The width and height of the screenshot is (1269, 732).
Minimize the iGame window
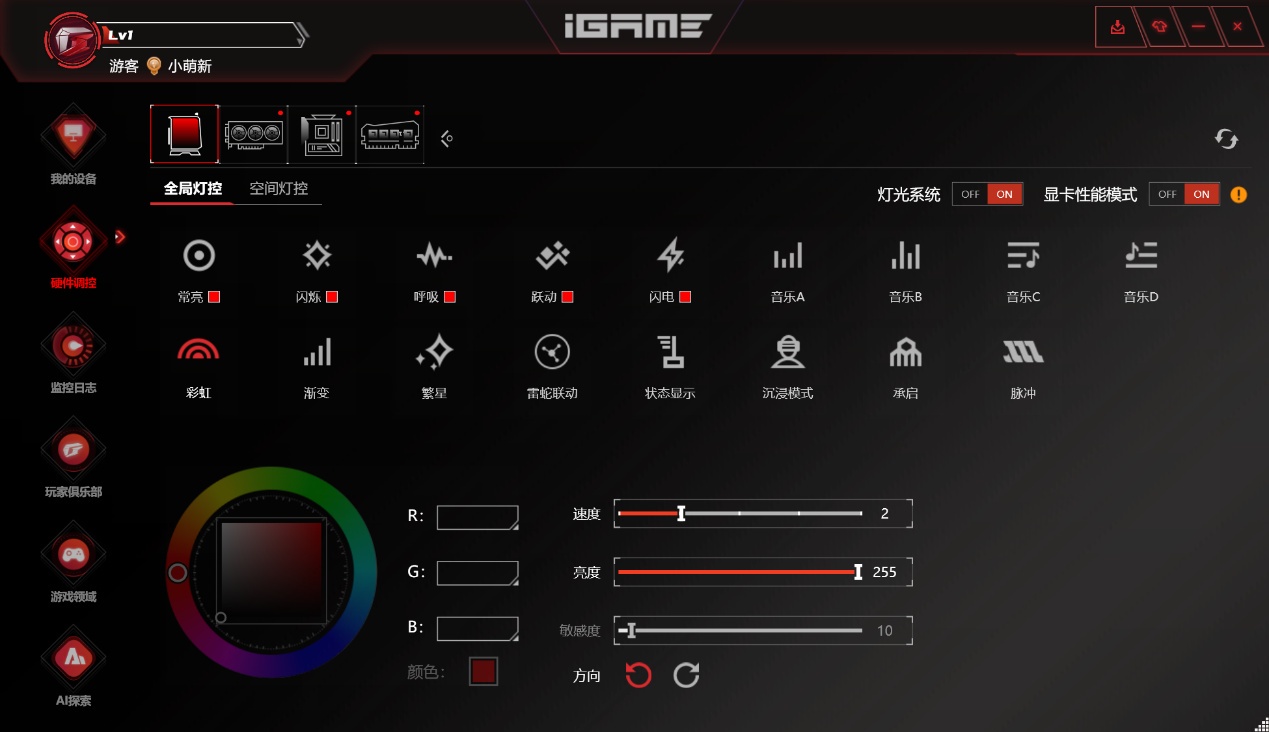[1198, 27]
